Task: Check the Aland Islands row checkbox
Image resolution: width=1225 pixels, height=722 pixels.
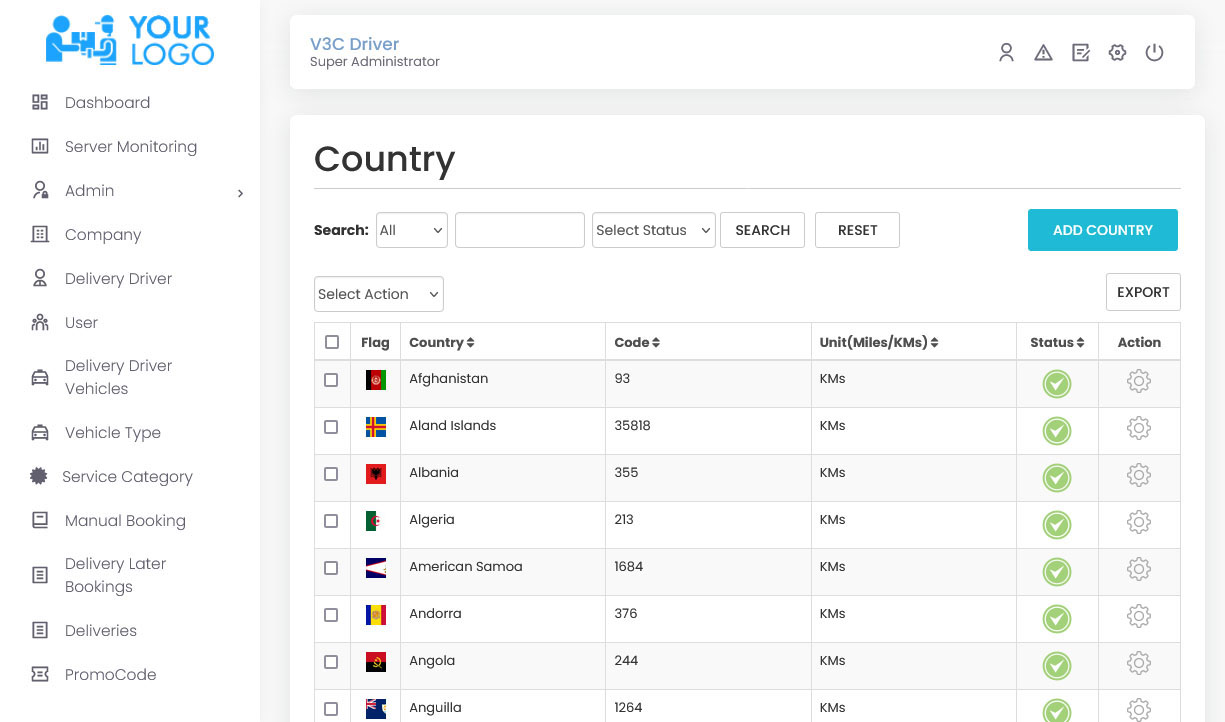Action: (331, 427)
